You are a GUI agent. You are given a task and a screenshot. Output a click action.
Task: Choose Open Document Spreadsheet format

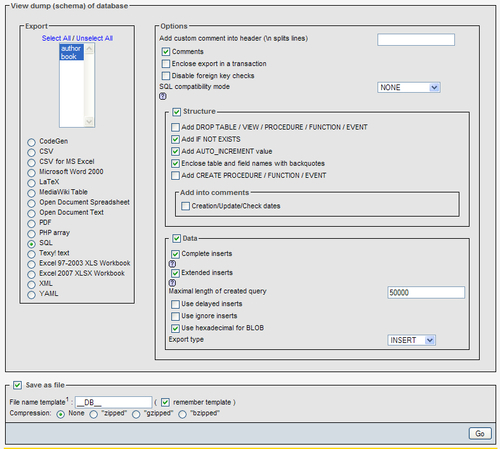(x=31, y=203)
